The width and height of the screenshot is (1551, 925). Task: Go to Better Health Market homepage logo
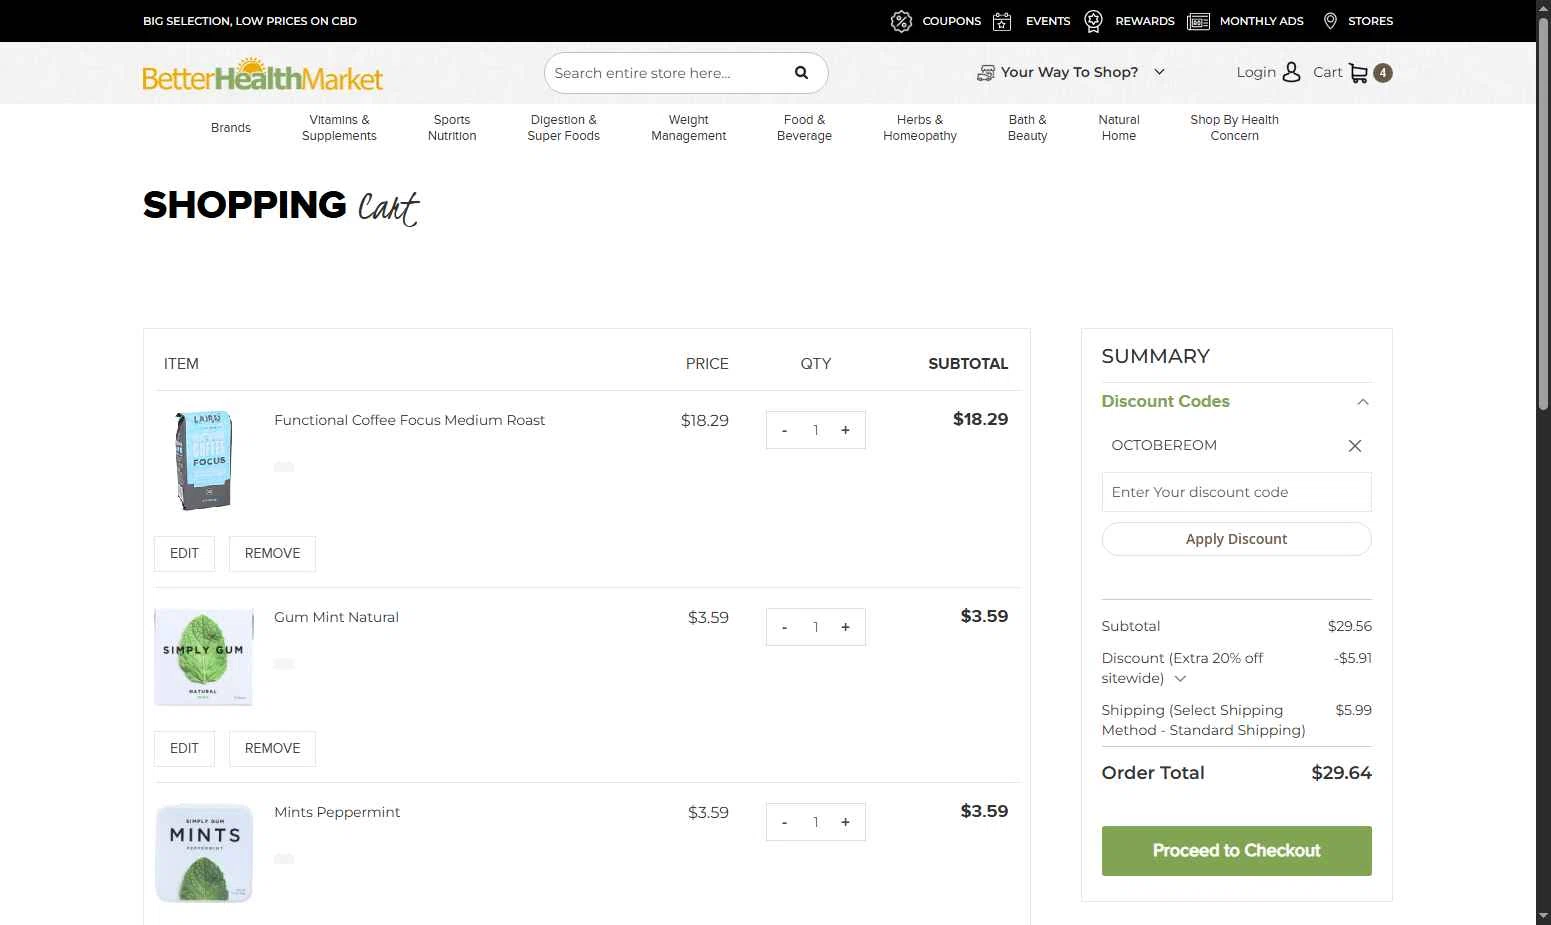pos(263,73)
